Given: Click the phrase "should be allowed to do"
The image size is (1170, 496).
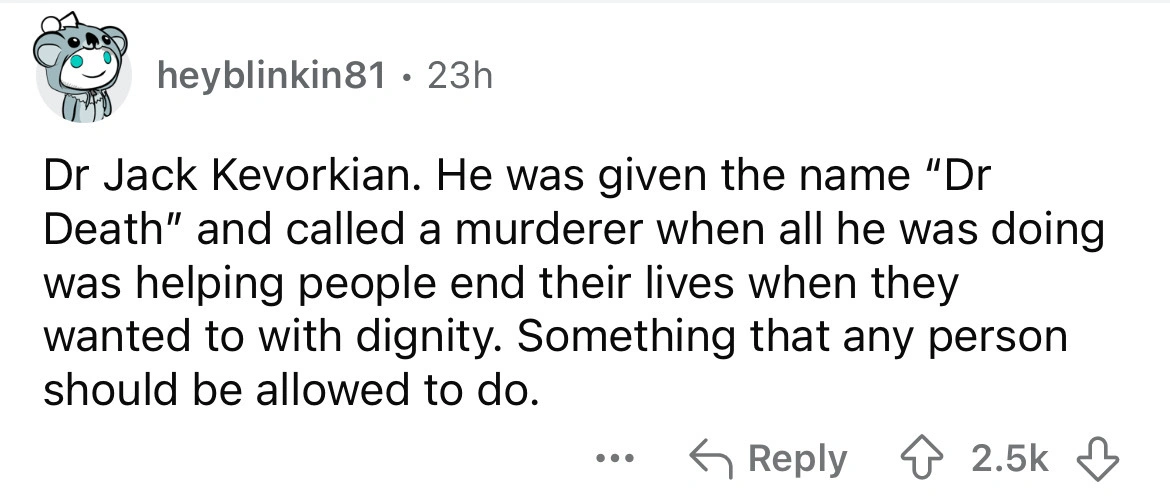Looking at the screenshot, I should (283, 390).
